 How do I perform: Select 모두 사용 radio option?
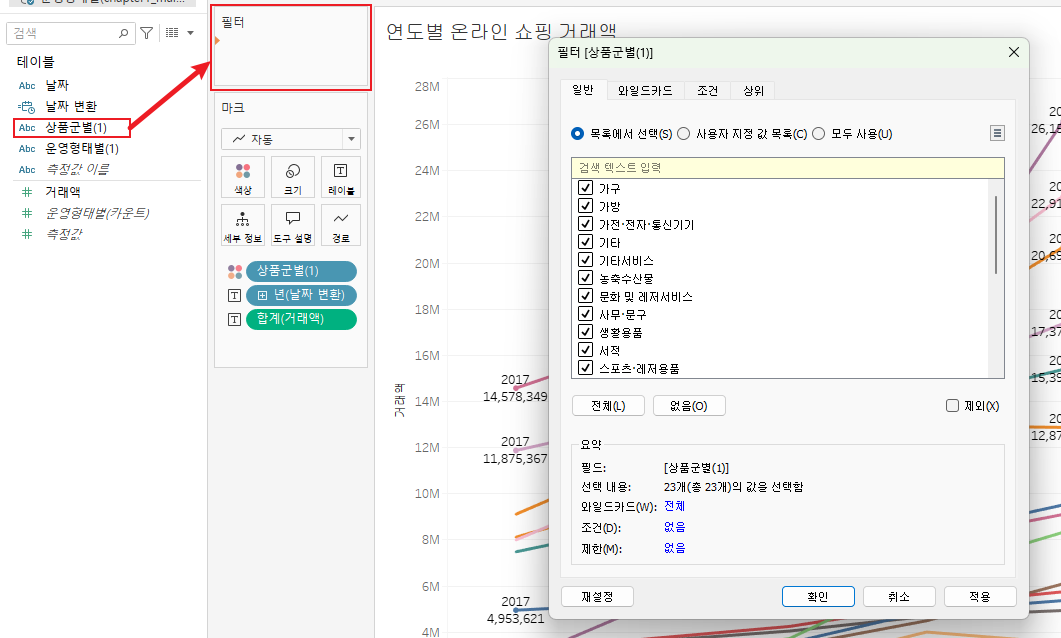point(819,134)
